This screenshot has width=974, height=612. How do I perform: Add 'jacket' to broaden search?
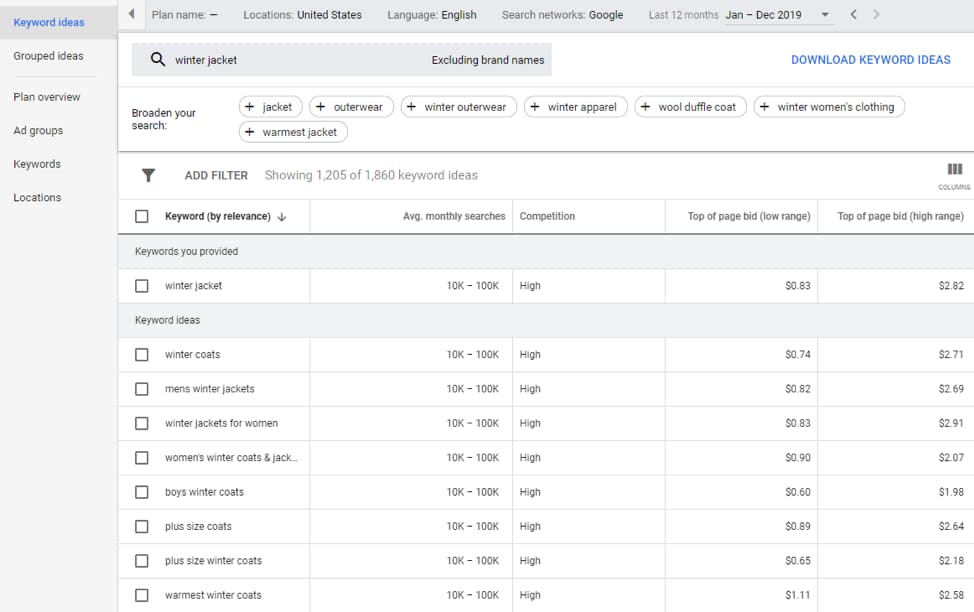coord(270,107)
